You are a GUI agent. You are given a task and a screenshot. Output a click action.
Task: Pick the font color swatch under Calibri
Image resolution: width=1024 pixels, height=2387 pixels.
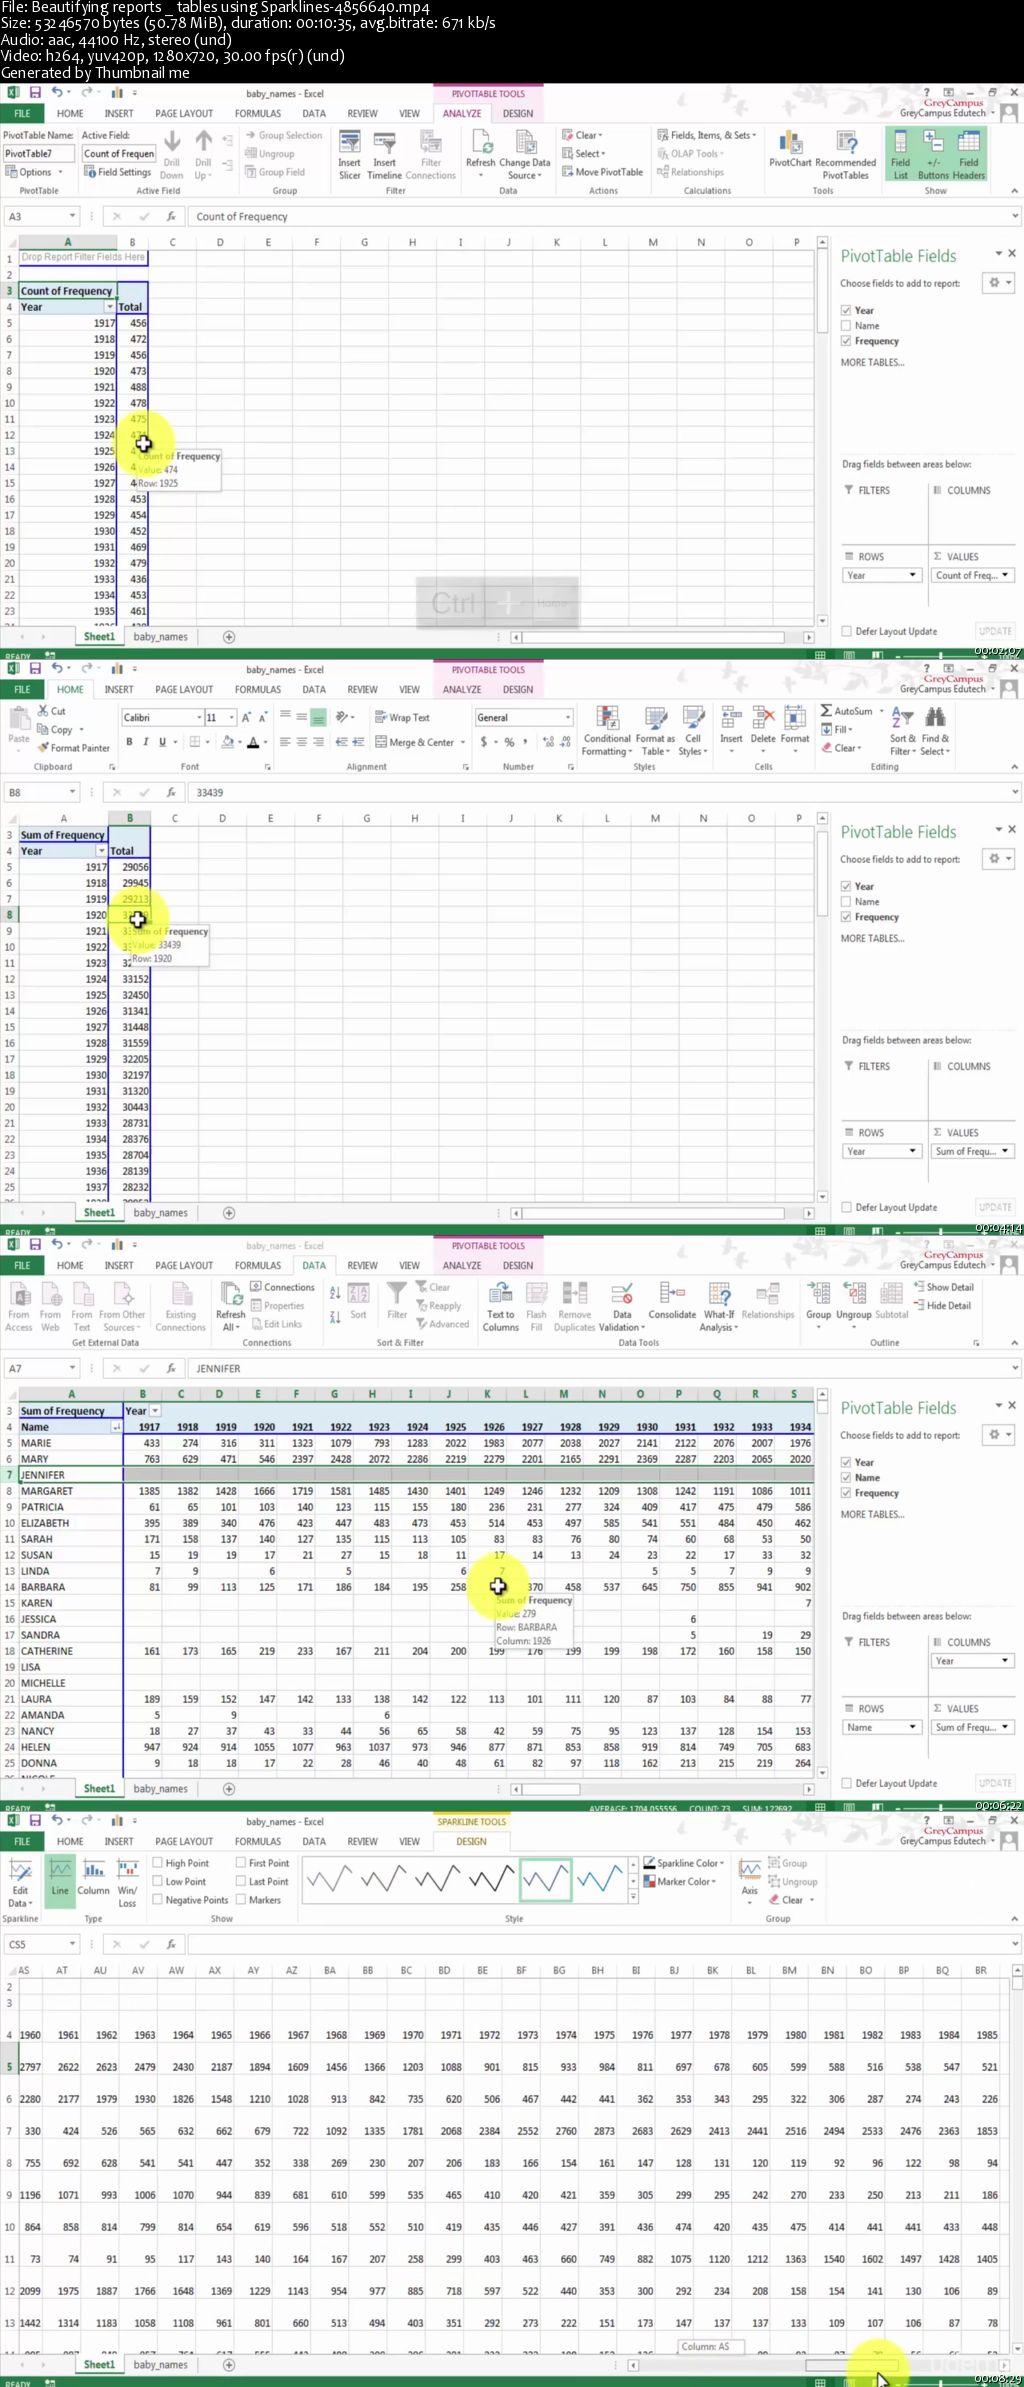[x=252, y=742]
